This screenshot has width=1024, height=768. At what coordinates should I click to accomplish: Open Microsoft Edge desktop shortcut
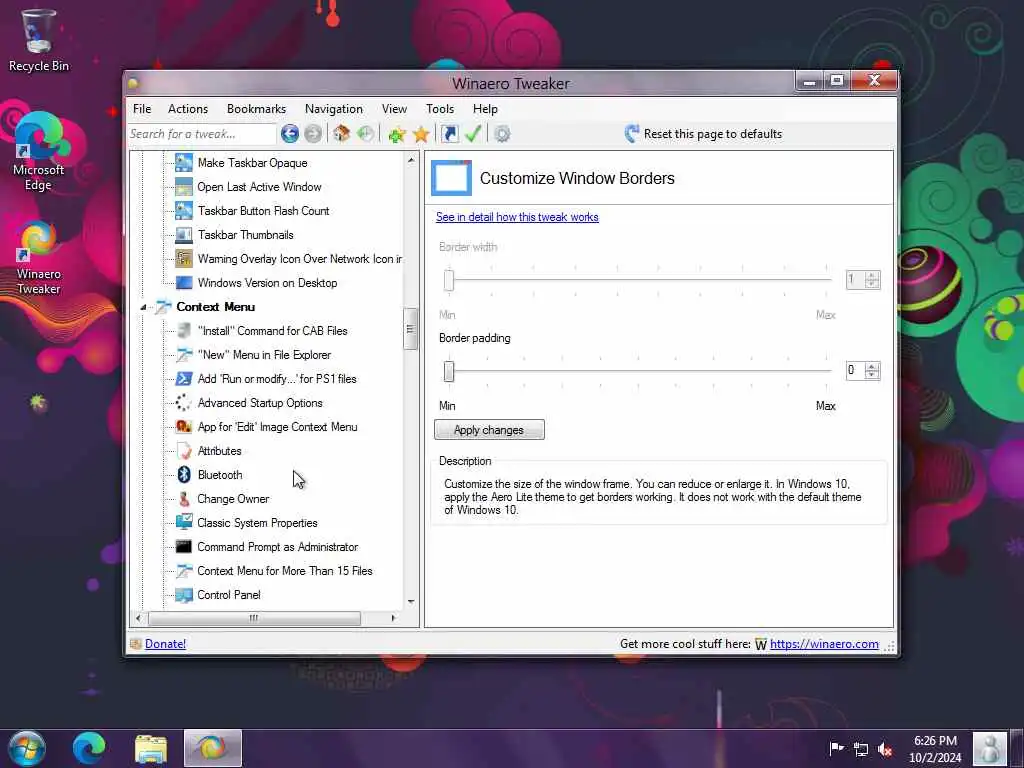(x=39, y=152)
